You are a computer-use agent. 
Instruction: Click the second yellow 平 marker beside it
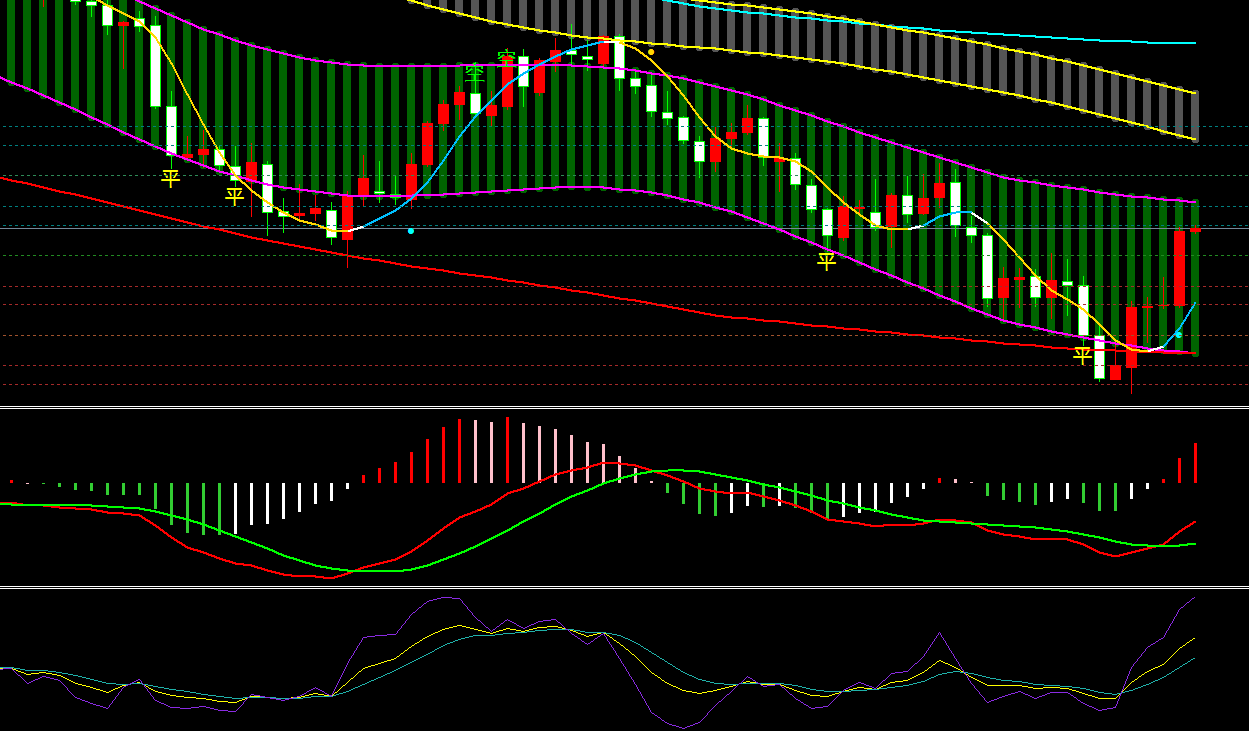tap(235, 196)
